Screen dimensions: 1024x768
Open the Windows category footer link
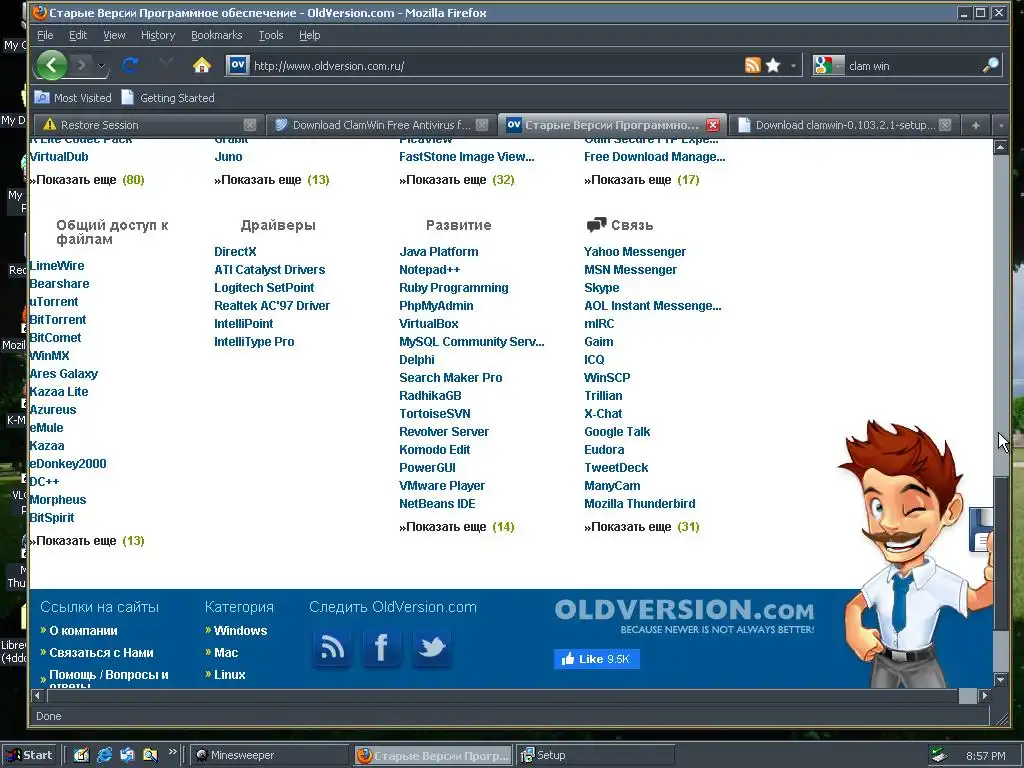pyautogui.click(x=240, y=631)
